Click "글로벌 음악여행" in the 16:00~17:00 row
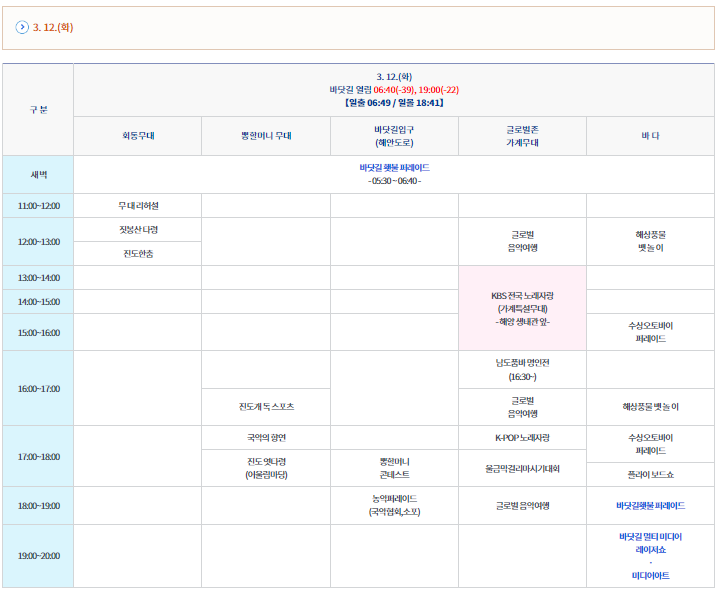 [522, 407]
